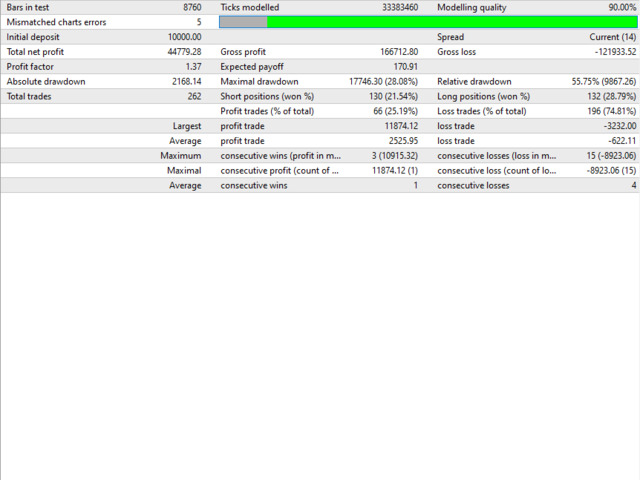This screenshot has height=480, width=640.
Task: Select the 'Short positions (won %)' label
Action: [267, 96]
